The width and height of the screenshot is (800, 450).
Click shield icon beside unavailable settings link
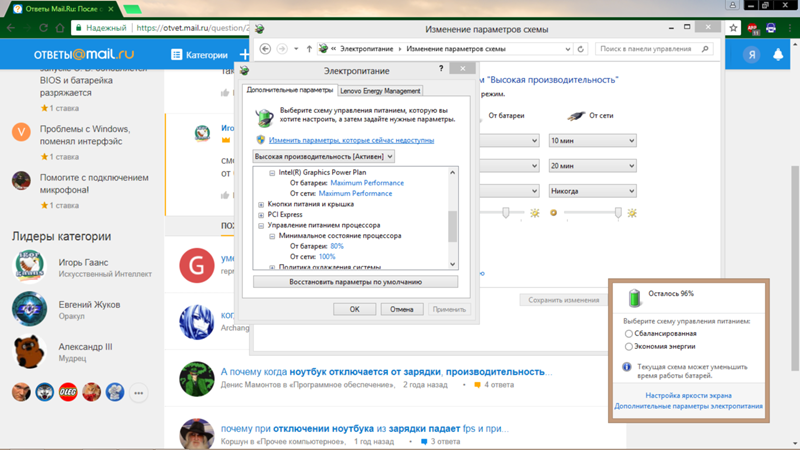click(x=261, y=140)
